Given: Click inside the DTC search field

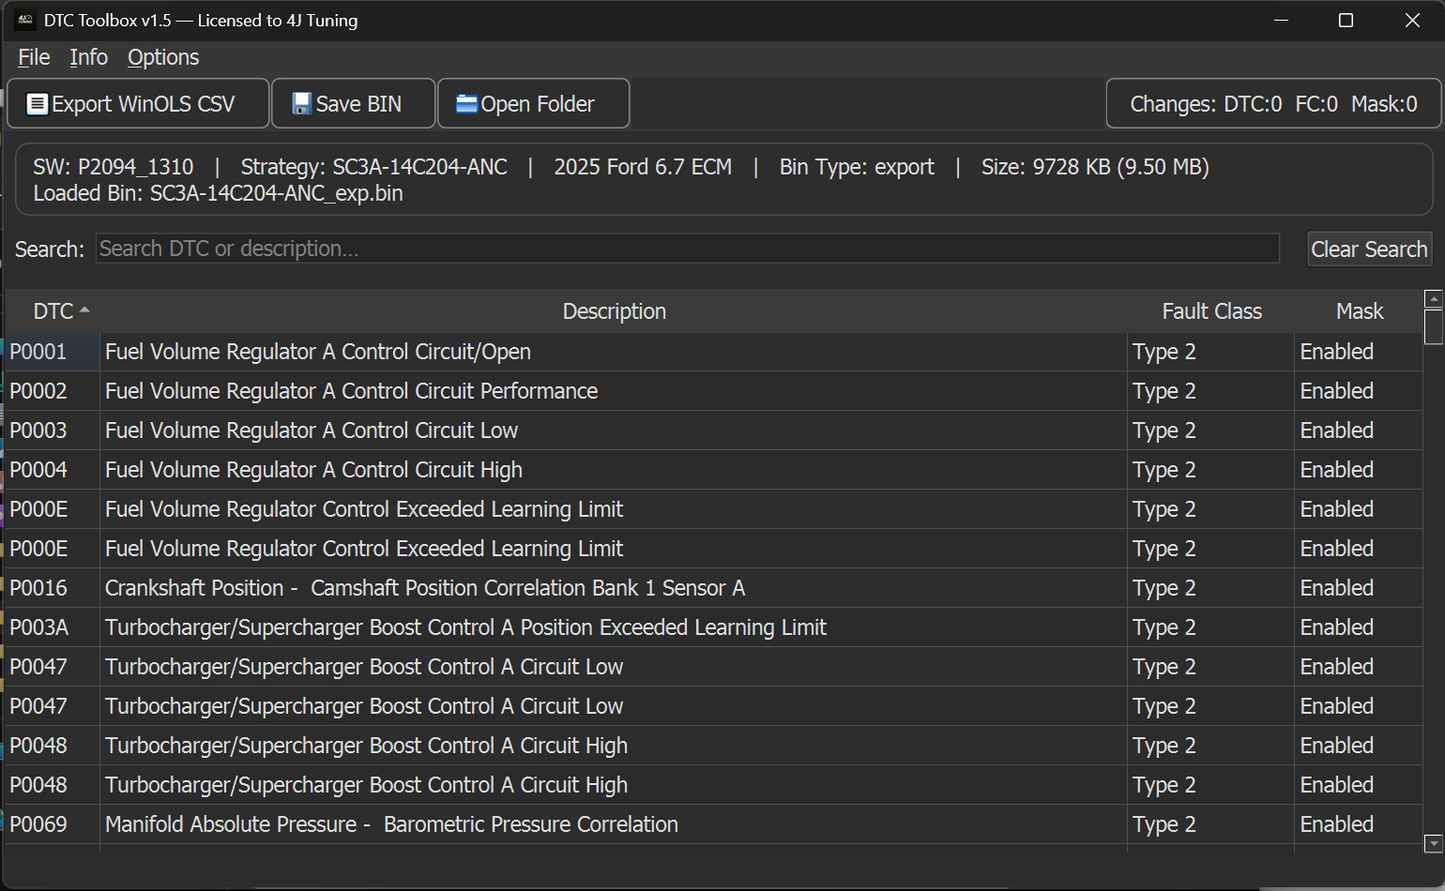Looking at the screenshot, I should pos(687,248).
